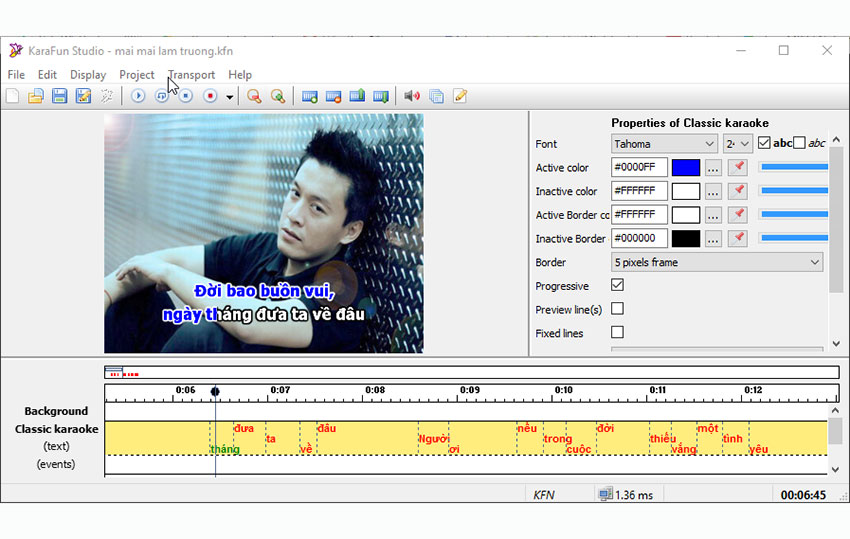Open the font size dropdown
Viewport: 850px width, 539px height.
point(738,144)
